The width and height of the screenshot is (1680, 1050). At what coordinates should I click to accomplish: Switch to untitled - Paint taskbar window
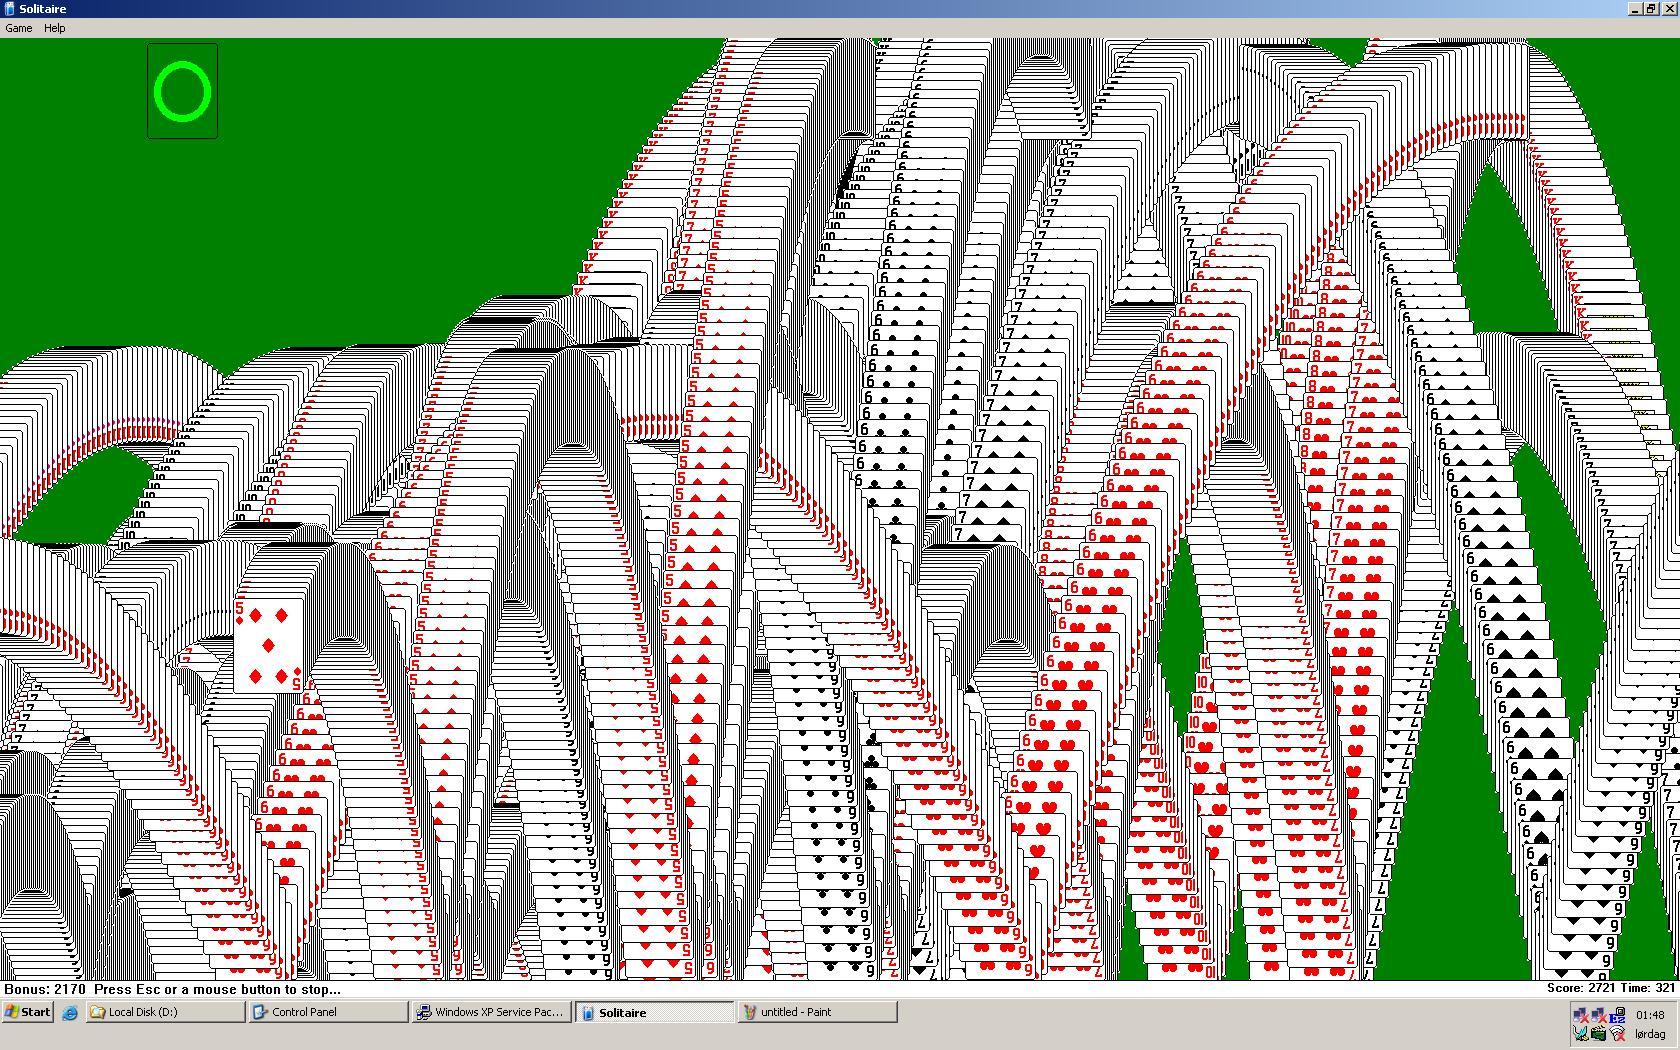pyautogui.click(x=818, y=1012)
